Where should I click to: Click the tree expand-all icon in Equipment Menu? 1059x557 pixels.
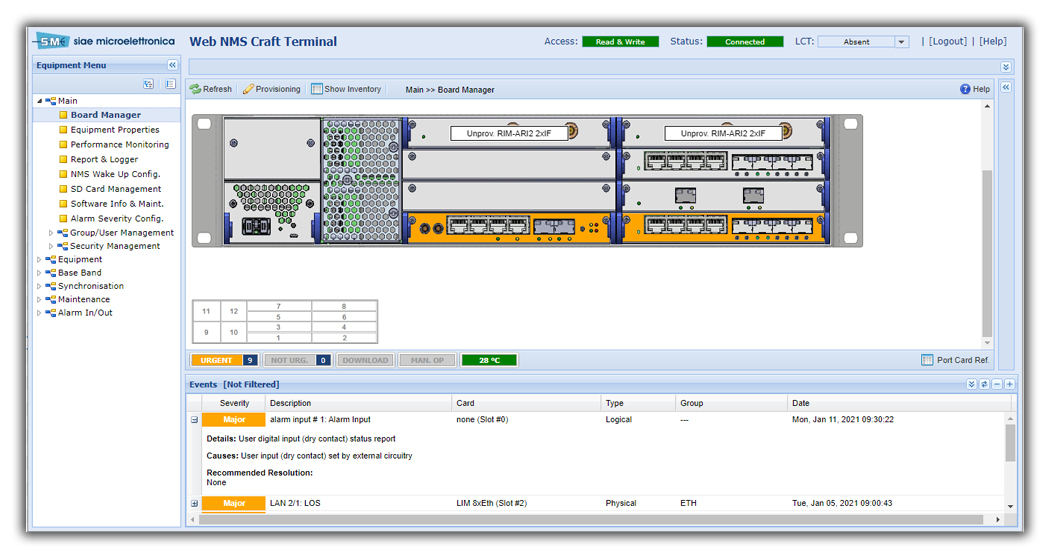tap(149, 84)
